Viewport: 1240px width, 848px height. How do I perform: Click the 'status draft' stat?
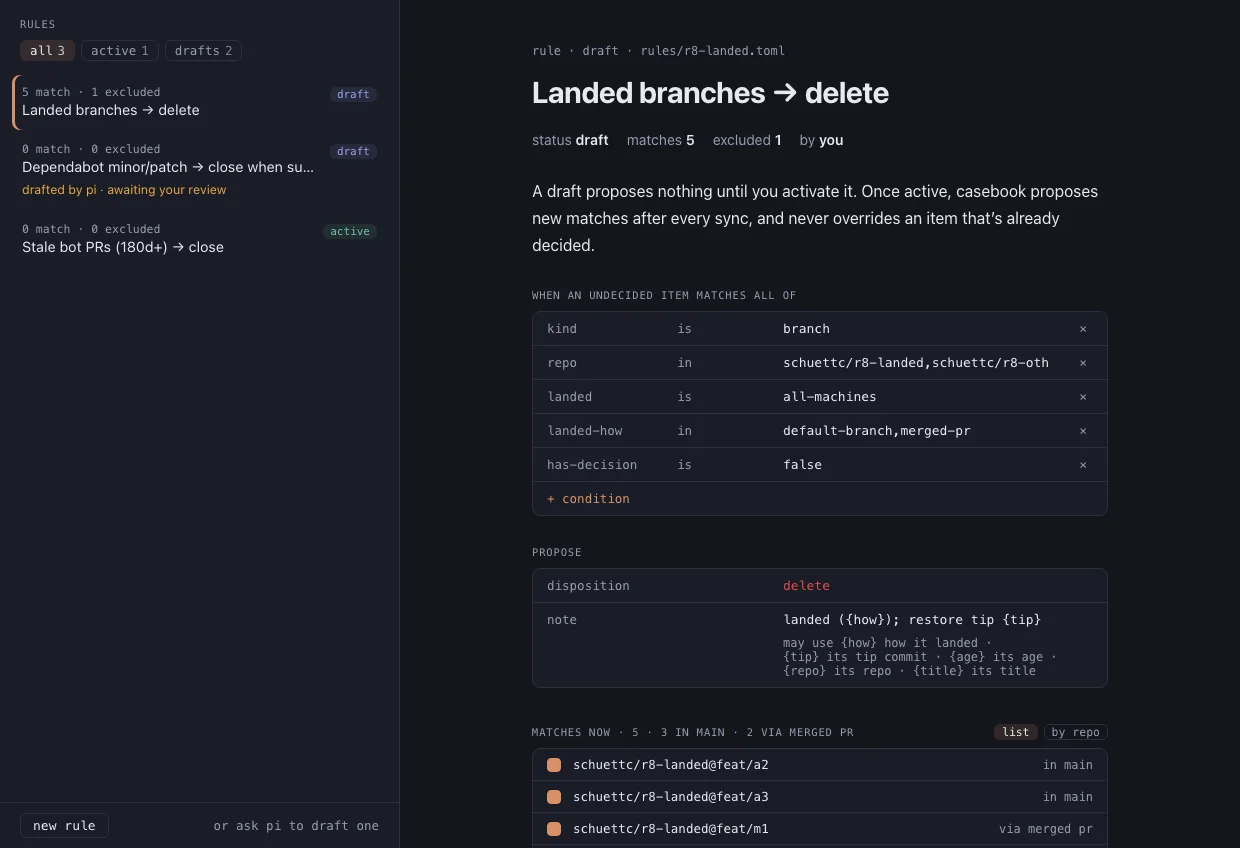[x=570, y=140]
